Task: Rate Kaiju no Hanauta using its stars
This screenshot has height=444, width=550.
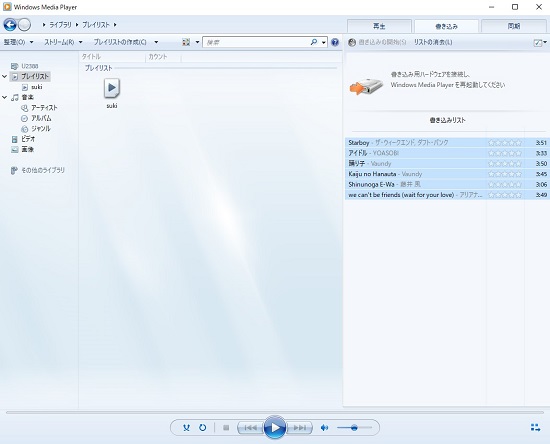Action: point(505,174)
